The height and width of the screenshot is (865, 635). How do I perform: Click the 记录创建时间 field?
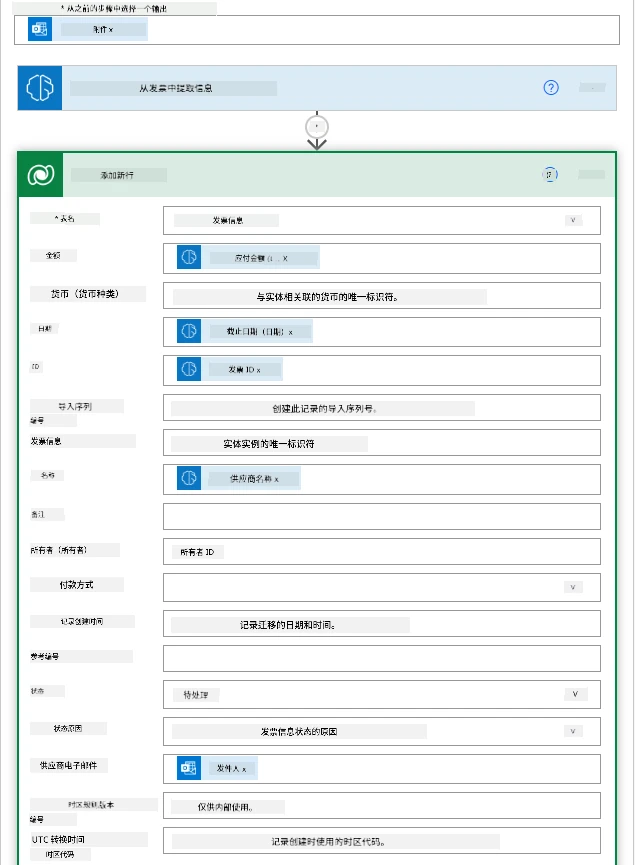tap(382, 624)
